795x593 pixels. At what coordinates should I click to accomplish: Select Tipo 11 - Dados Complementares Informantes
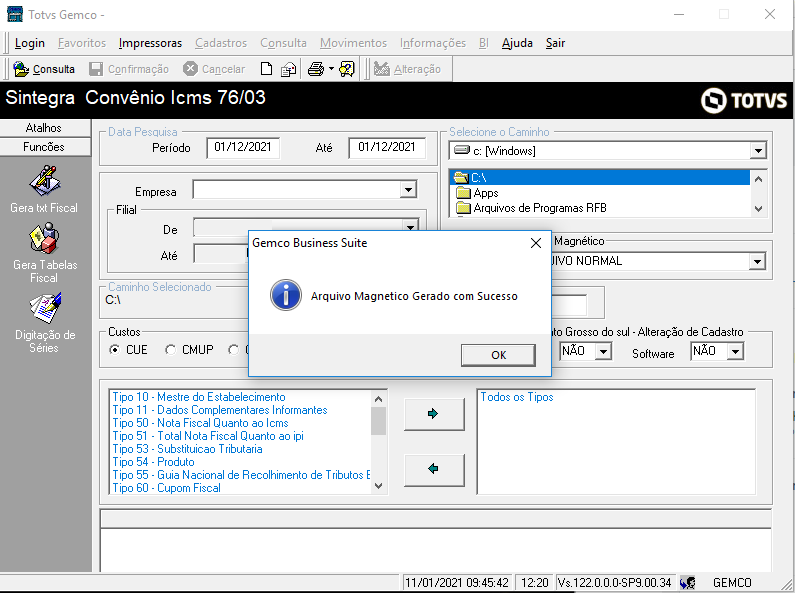click(x=220, y=410)
